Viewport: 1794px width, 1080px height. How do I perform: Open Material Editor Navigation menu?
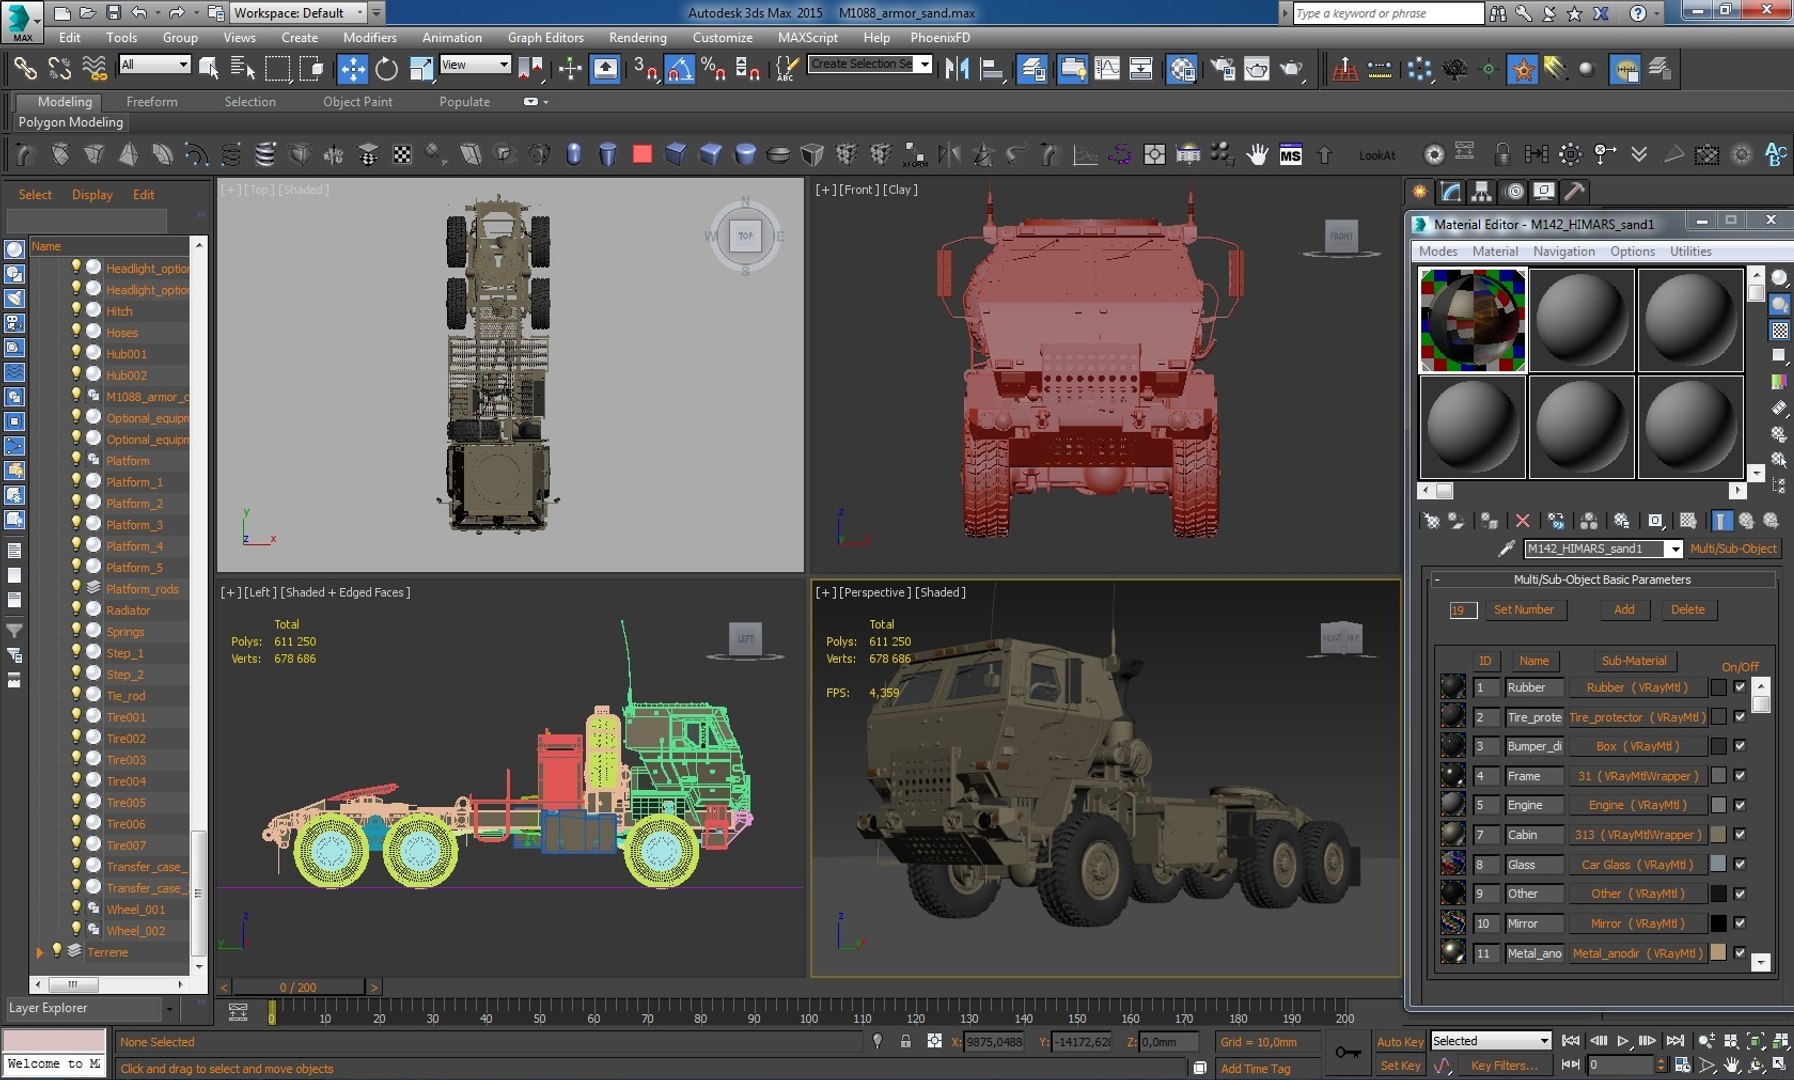click(1563, 251)
